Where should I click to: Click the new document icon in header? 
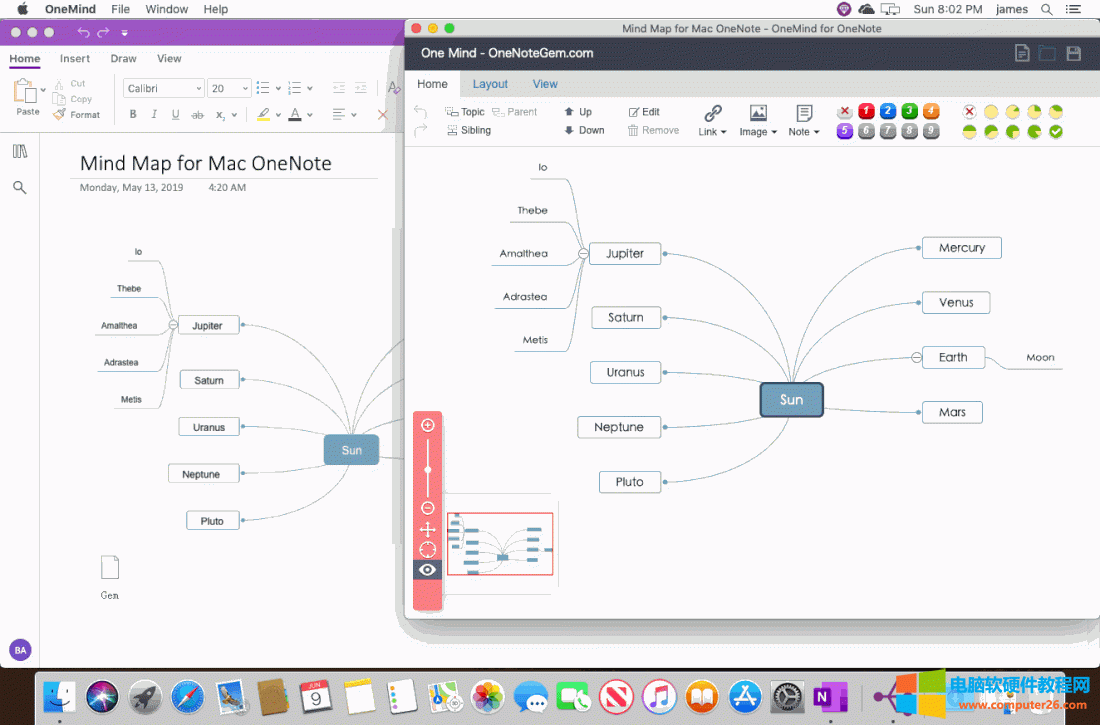(1021, 53)
